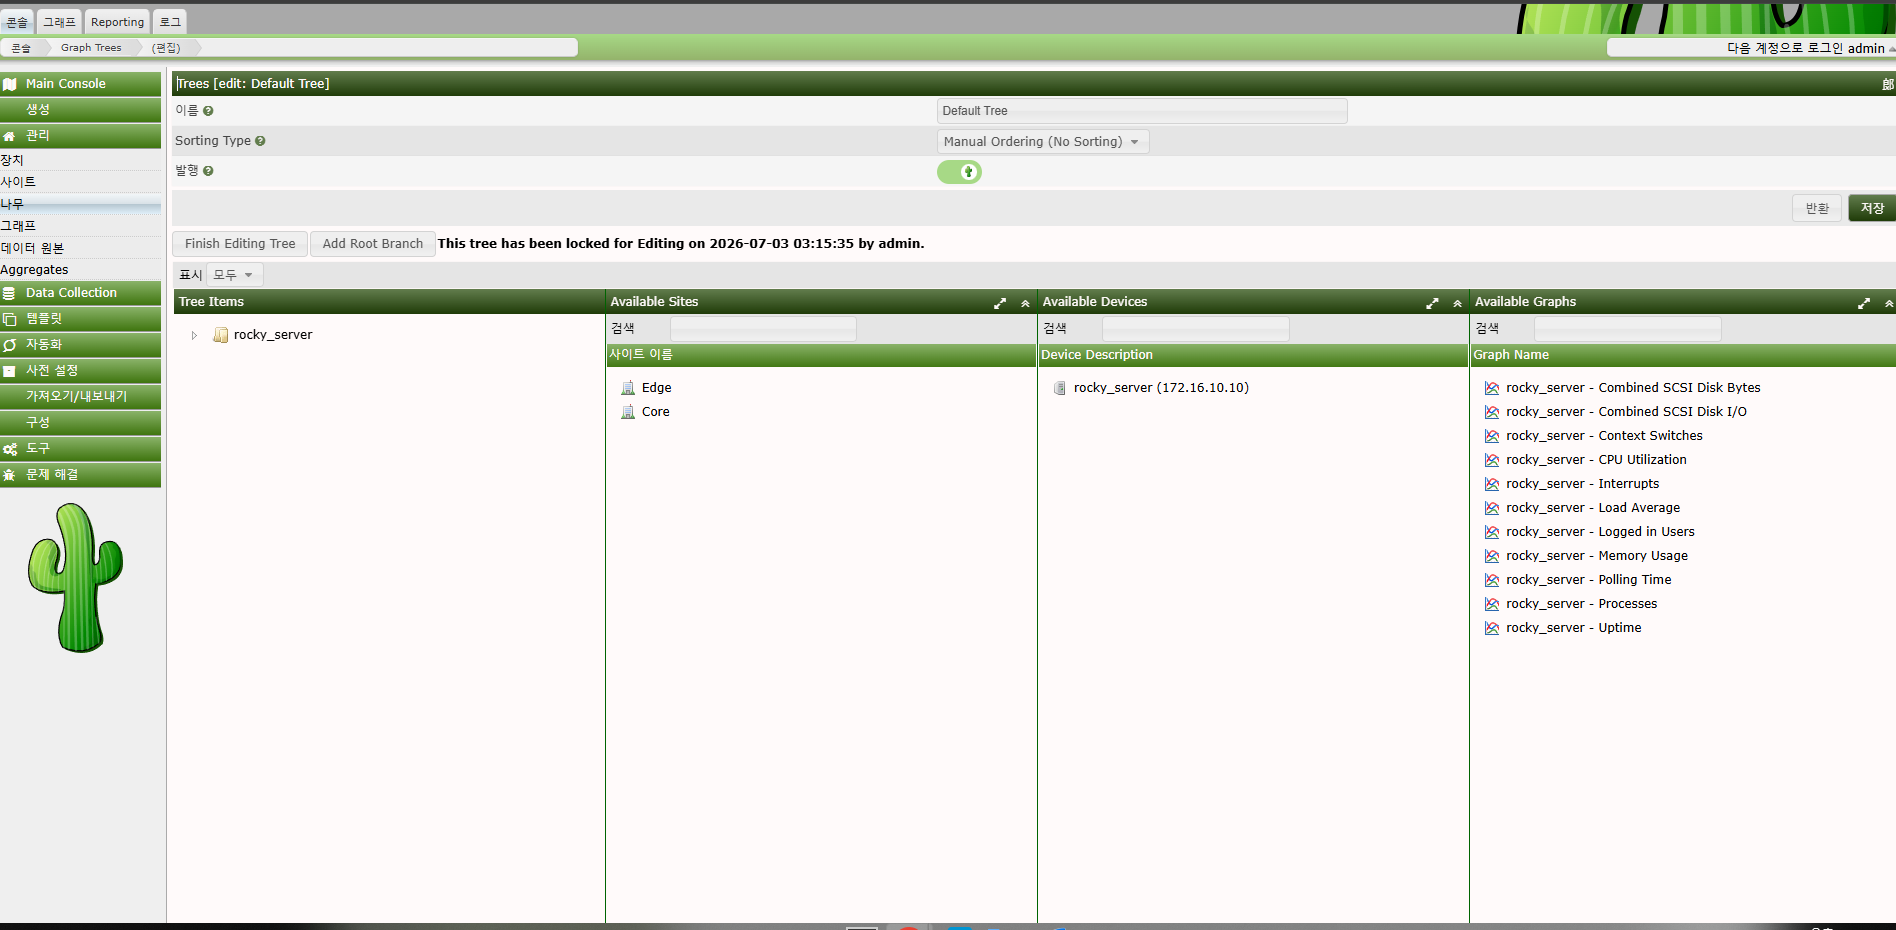Open the Data Collection sidebar menu
Image resolution: width=1896 pixels, height=930 pixels.
click(x=80, y=293)
